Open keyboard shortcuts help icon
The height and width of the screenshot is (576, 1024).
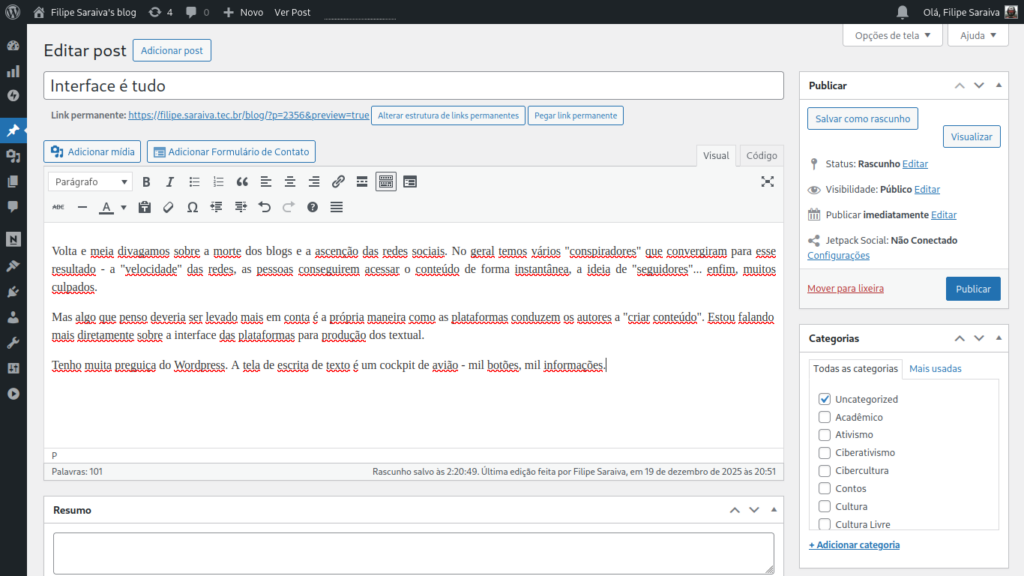click(312, 207)
